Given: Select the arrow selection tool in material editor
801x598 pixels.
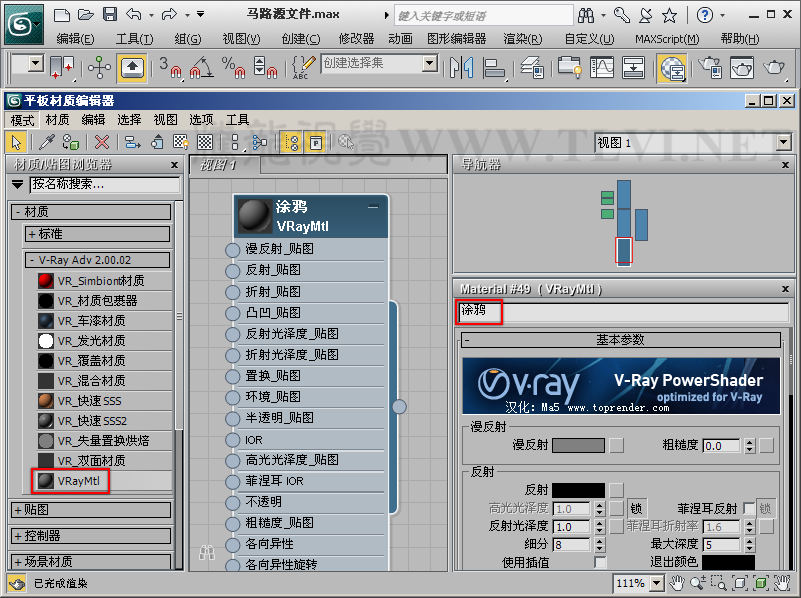Looking at the screenshot, I should [x=16, y=142].
